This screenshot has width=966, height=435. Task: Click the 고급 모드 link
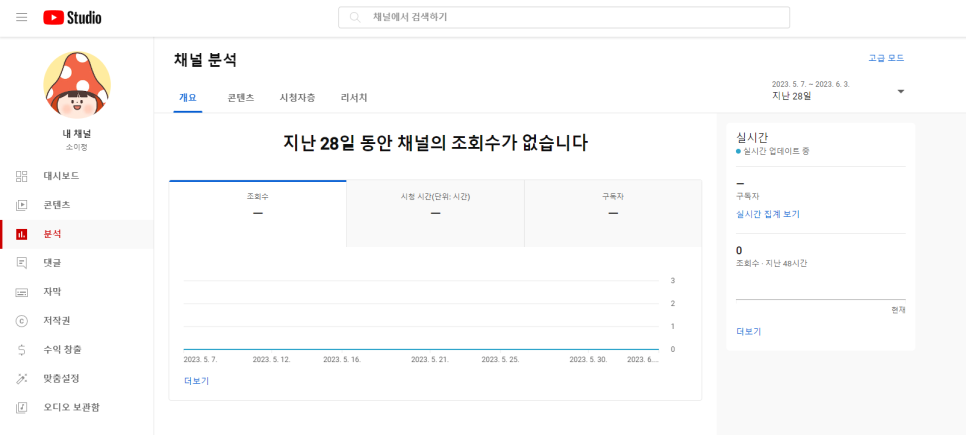(x=885, y=58)
